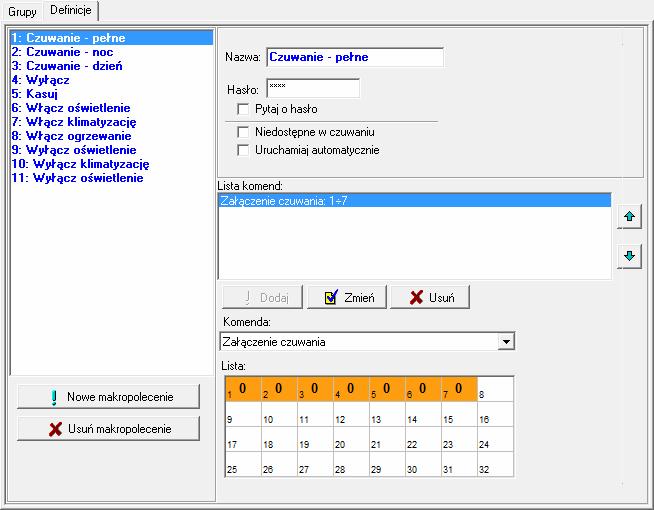Image resolution: width=654 pixels, height=510 pixels.
Task: Select partition cell 17 in Lista
Action: pos(243,439)
